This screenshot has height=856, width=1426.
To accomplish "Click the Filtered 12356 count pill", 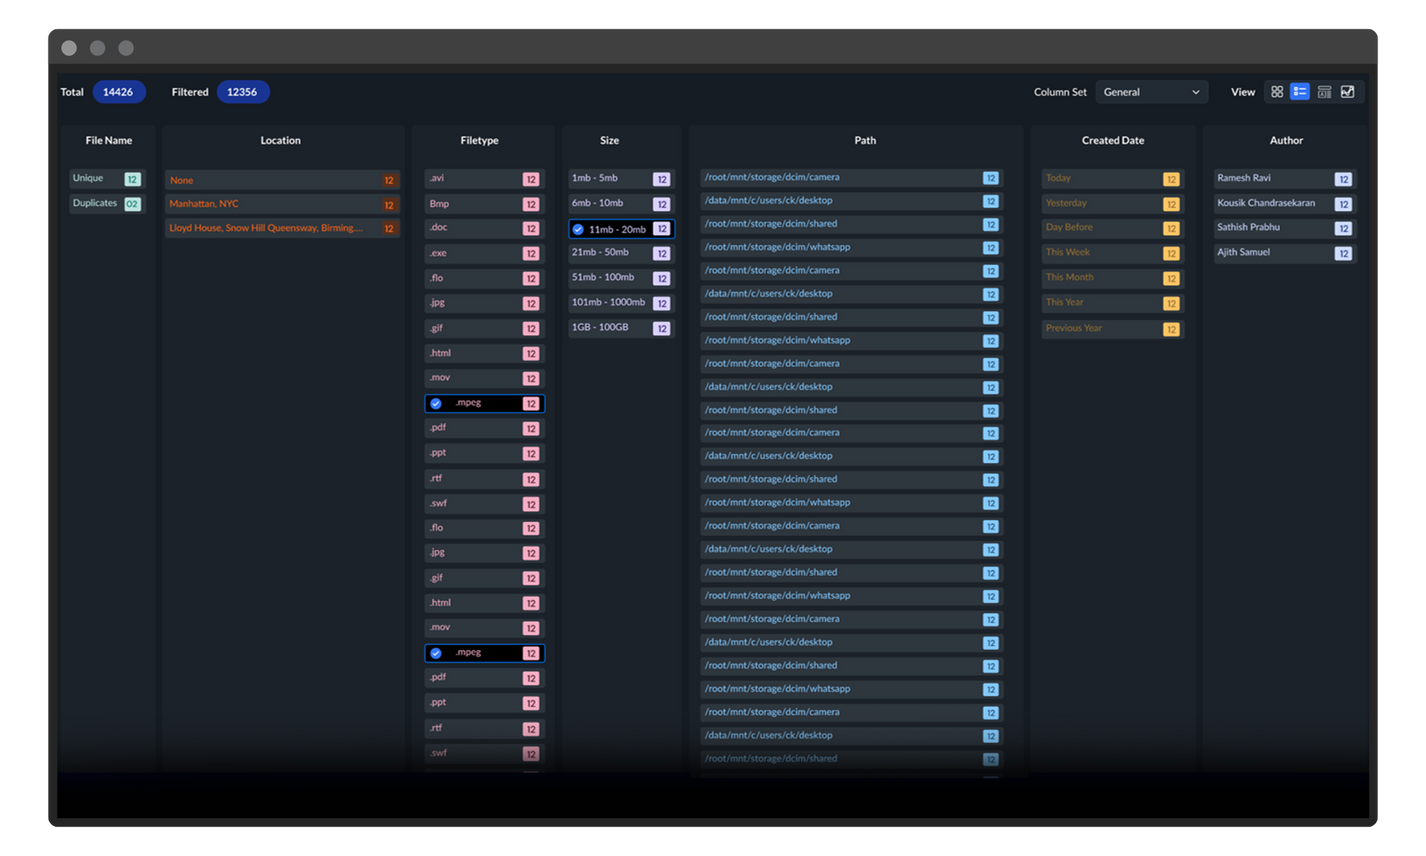I will pos(242,92).
